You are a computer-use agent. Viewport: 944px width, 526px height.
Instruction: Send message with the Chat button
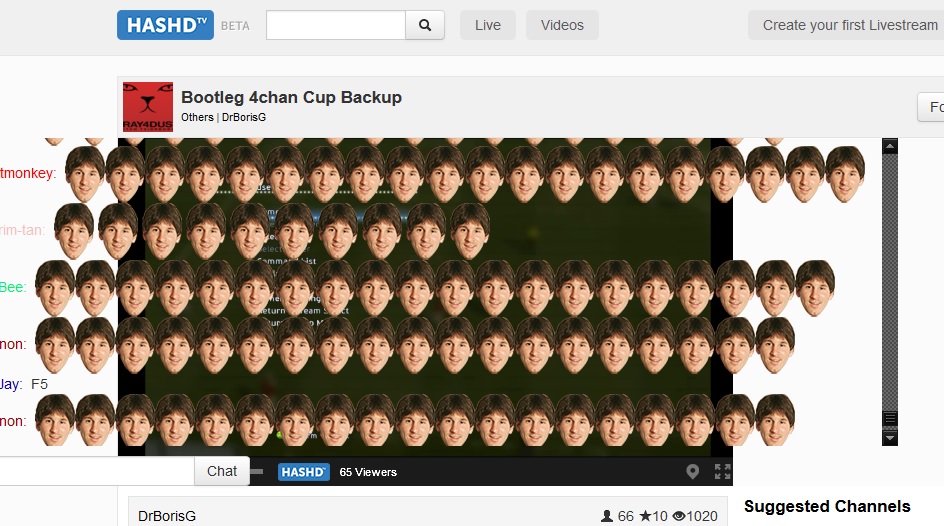pyautogui.click(x=222, y=471)
